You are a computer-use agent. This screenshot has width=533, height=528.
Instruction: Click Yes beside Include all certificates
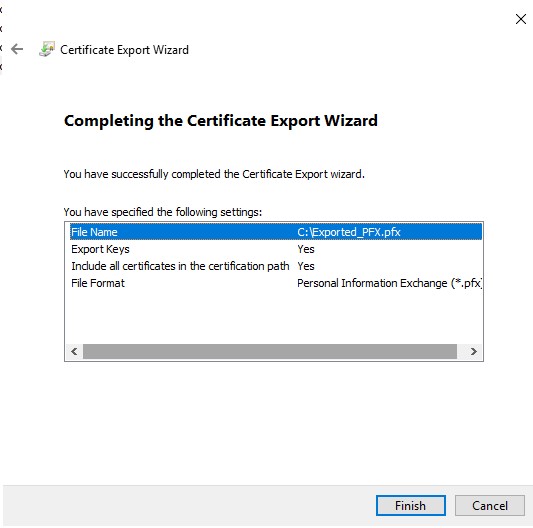[306, 266]
